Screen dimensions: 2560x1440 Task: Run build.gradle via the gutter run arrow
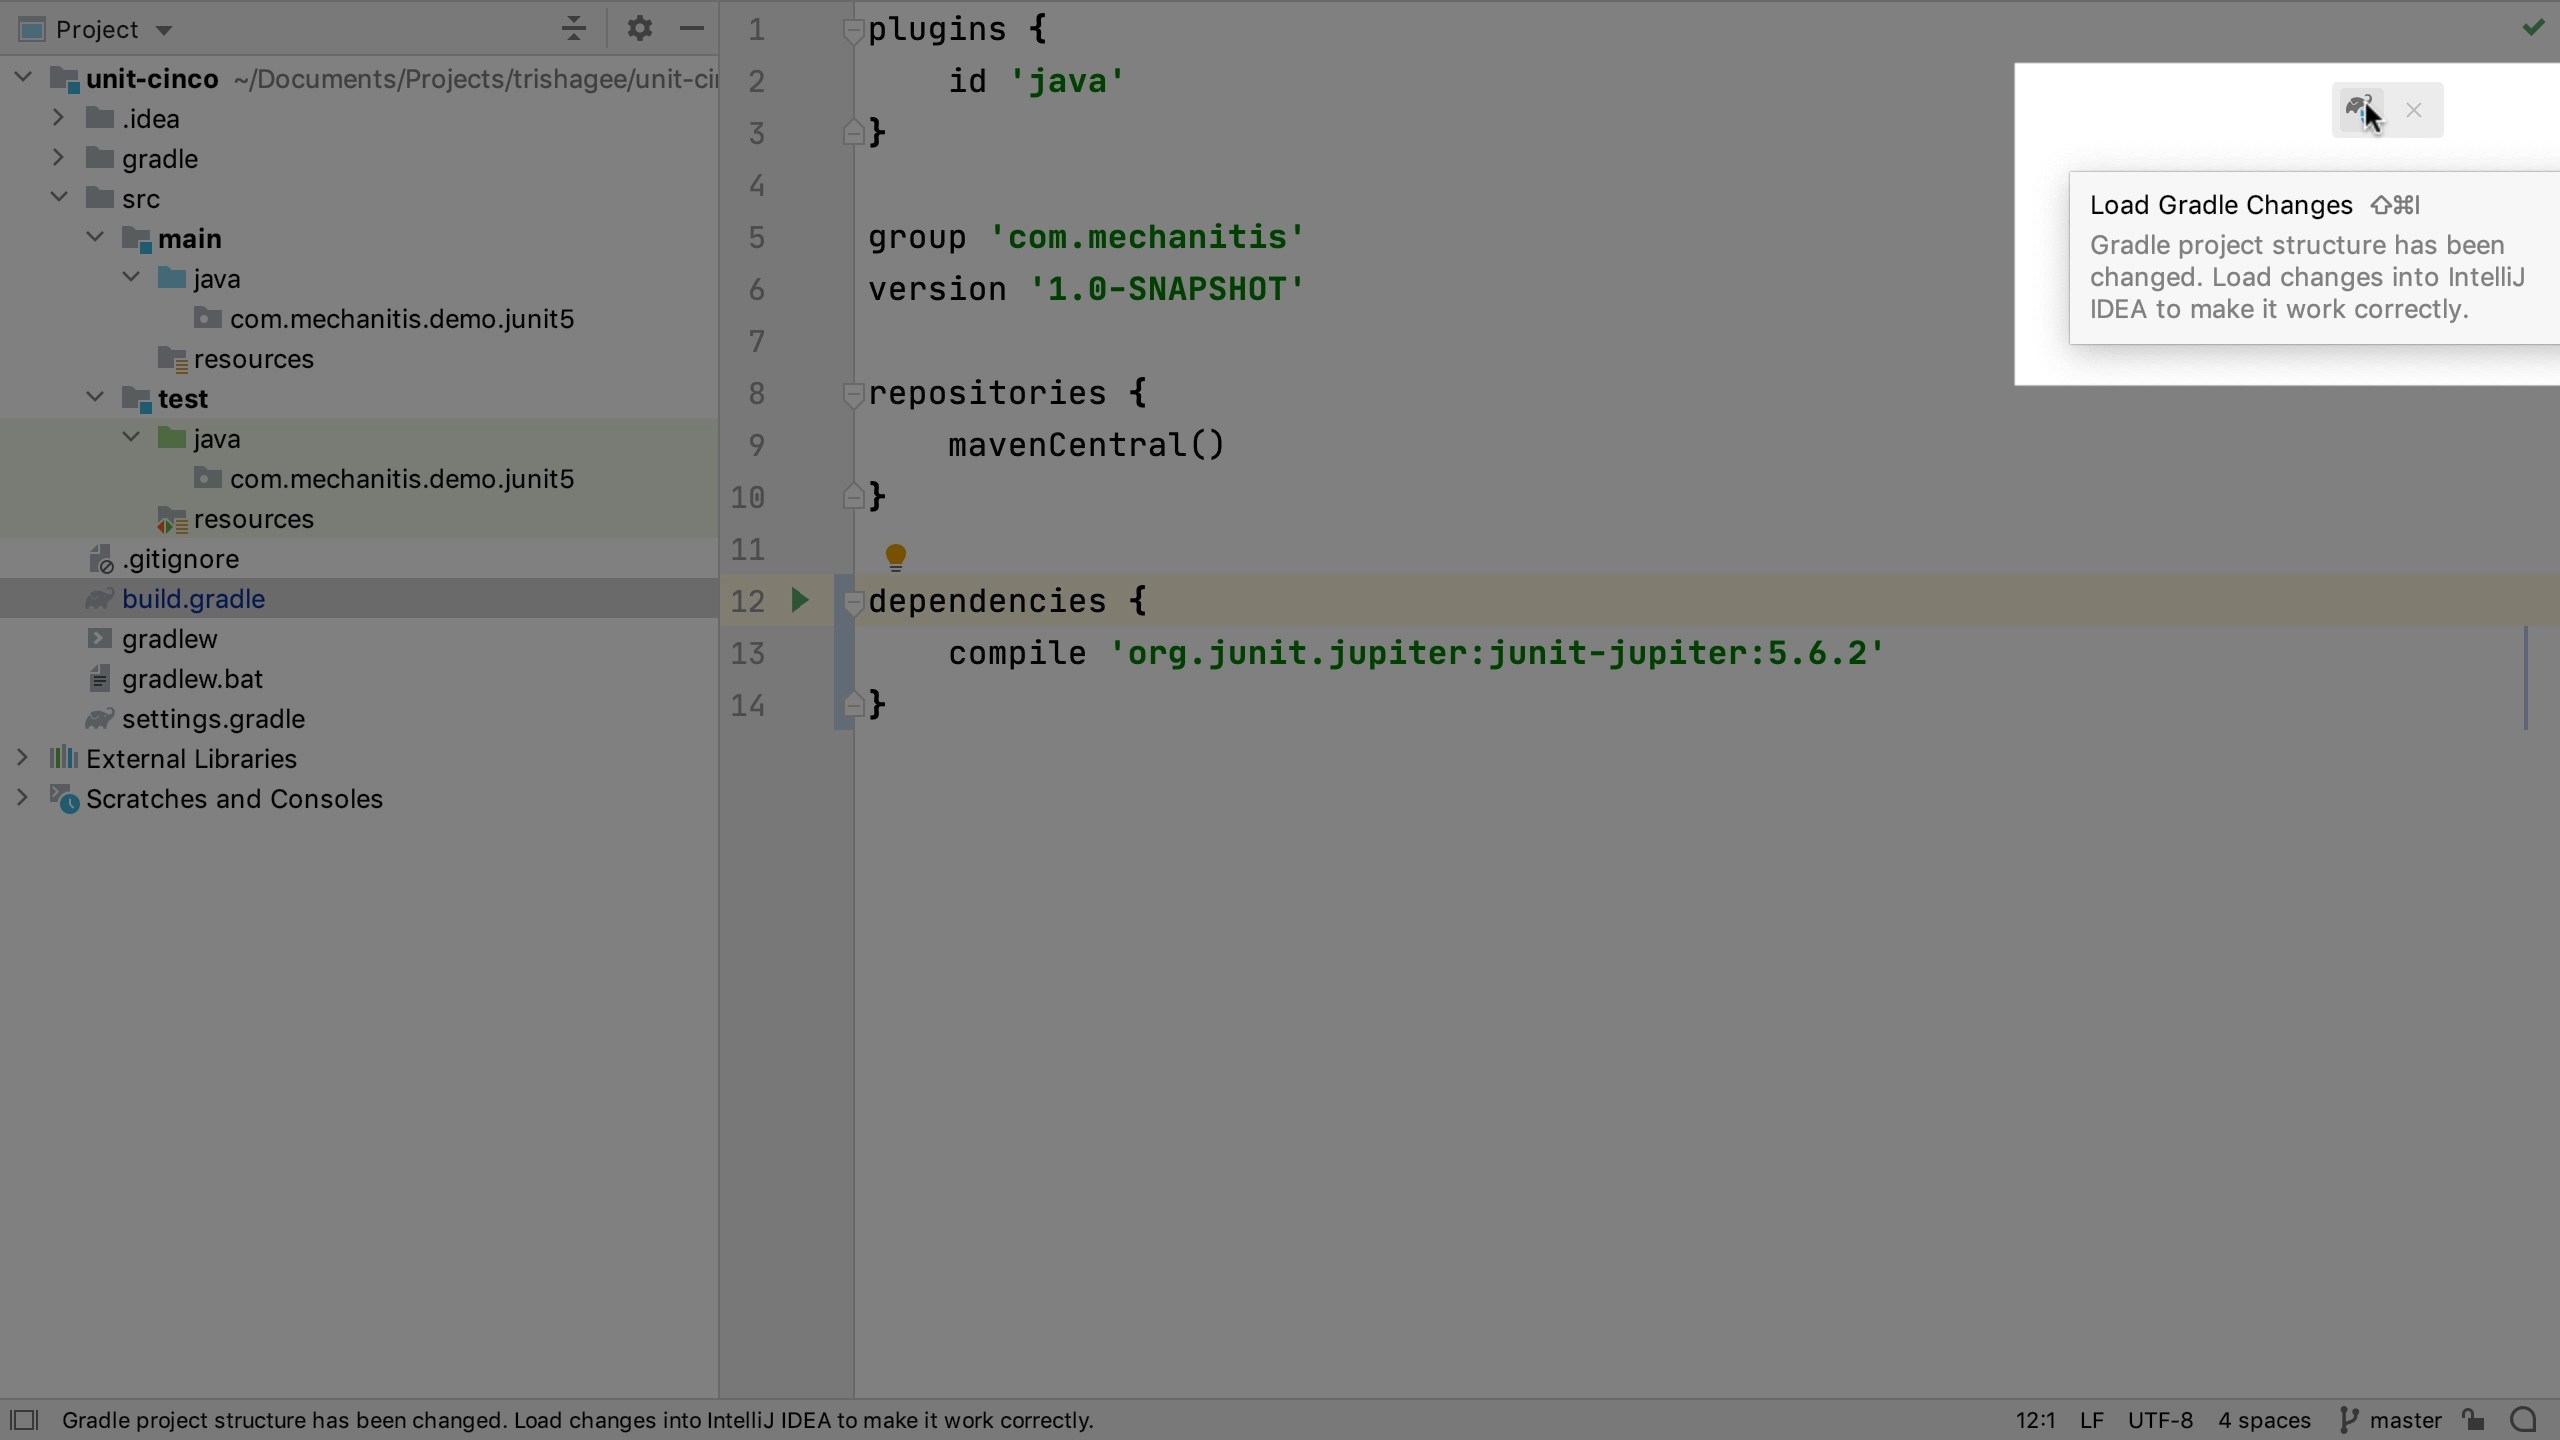799,601
